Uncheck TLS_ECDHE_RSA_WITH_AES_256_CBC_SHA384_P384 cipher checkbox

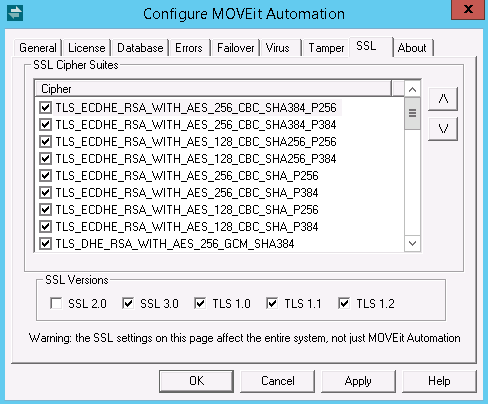click(x=45, y=124)
